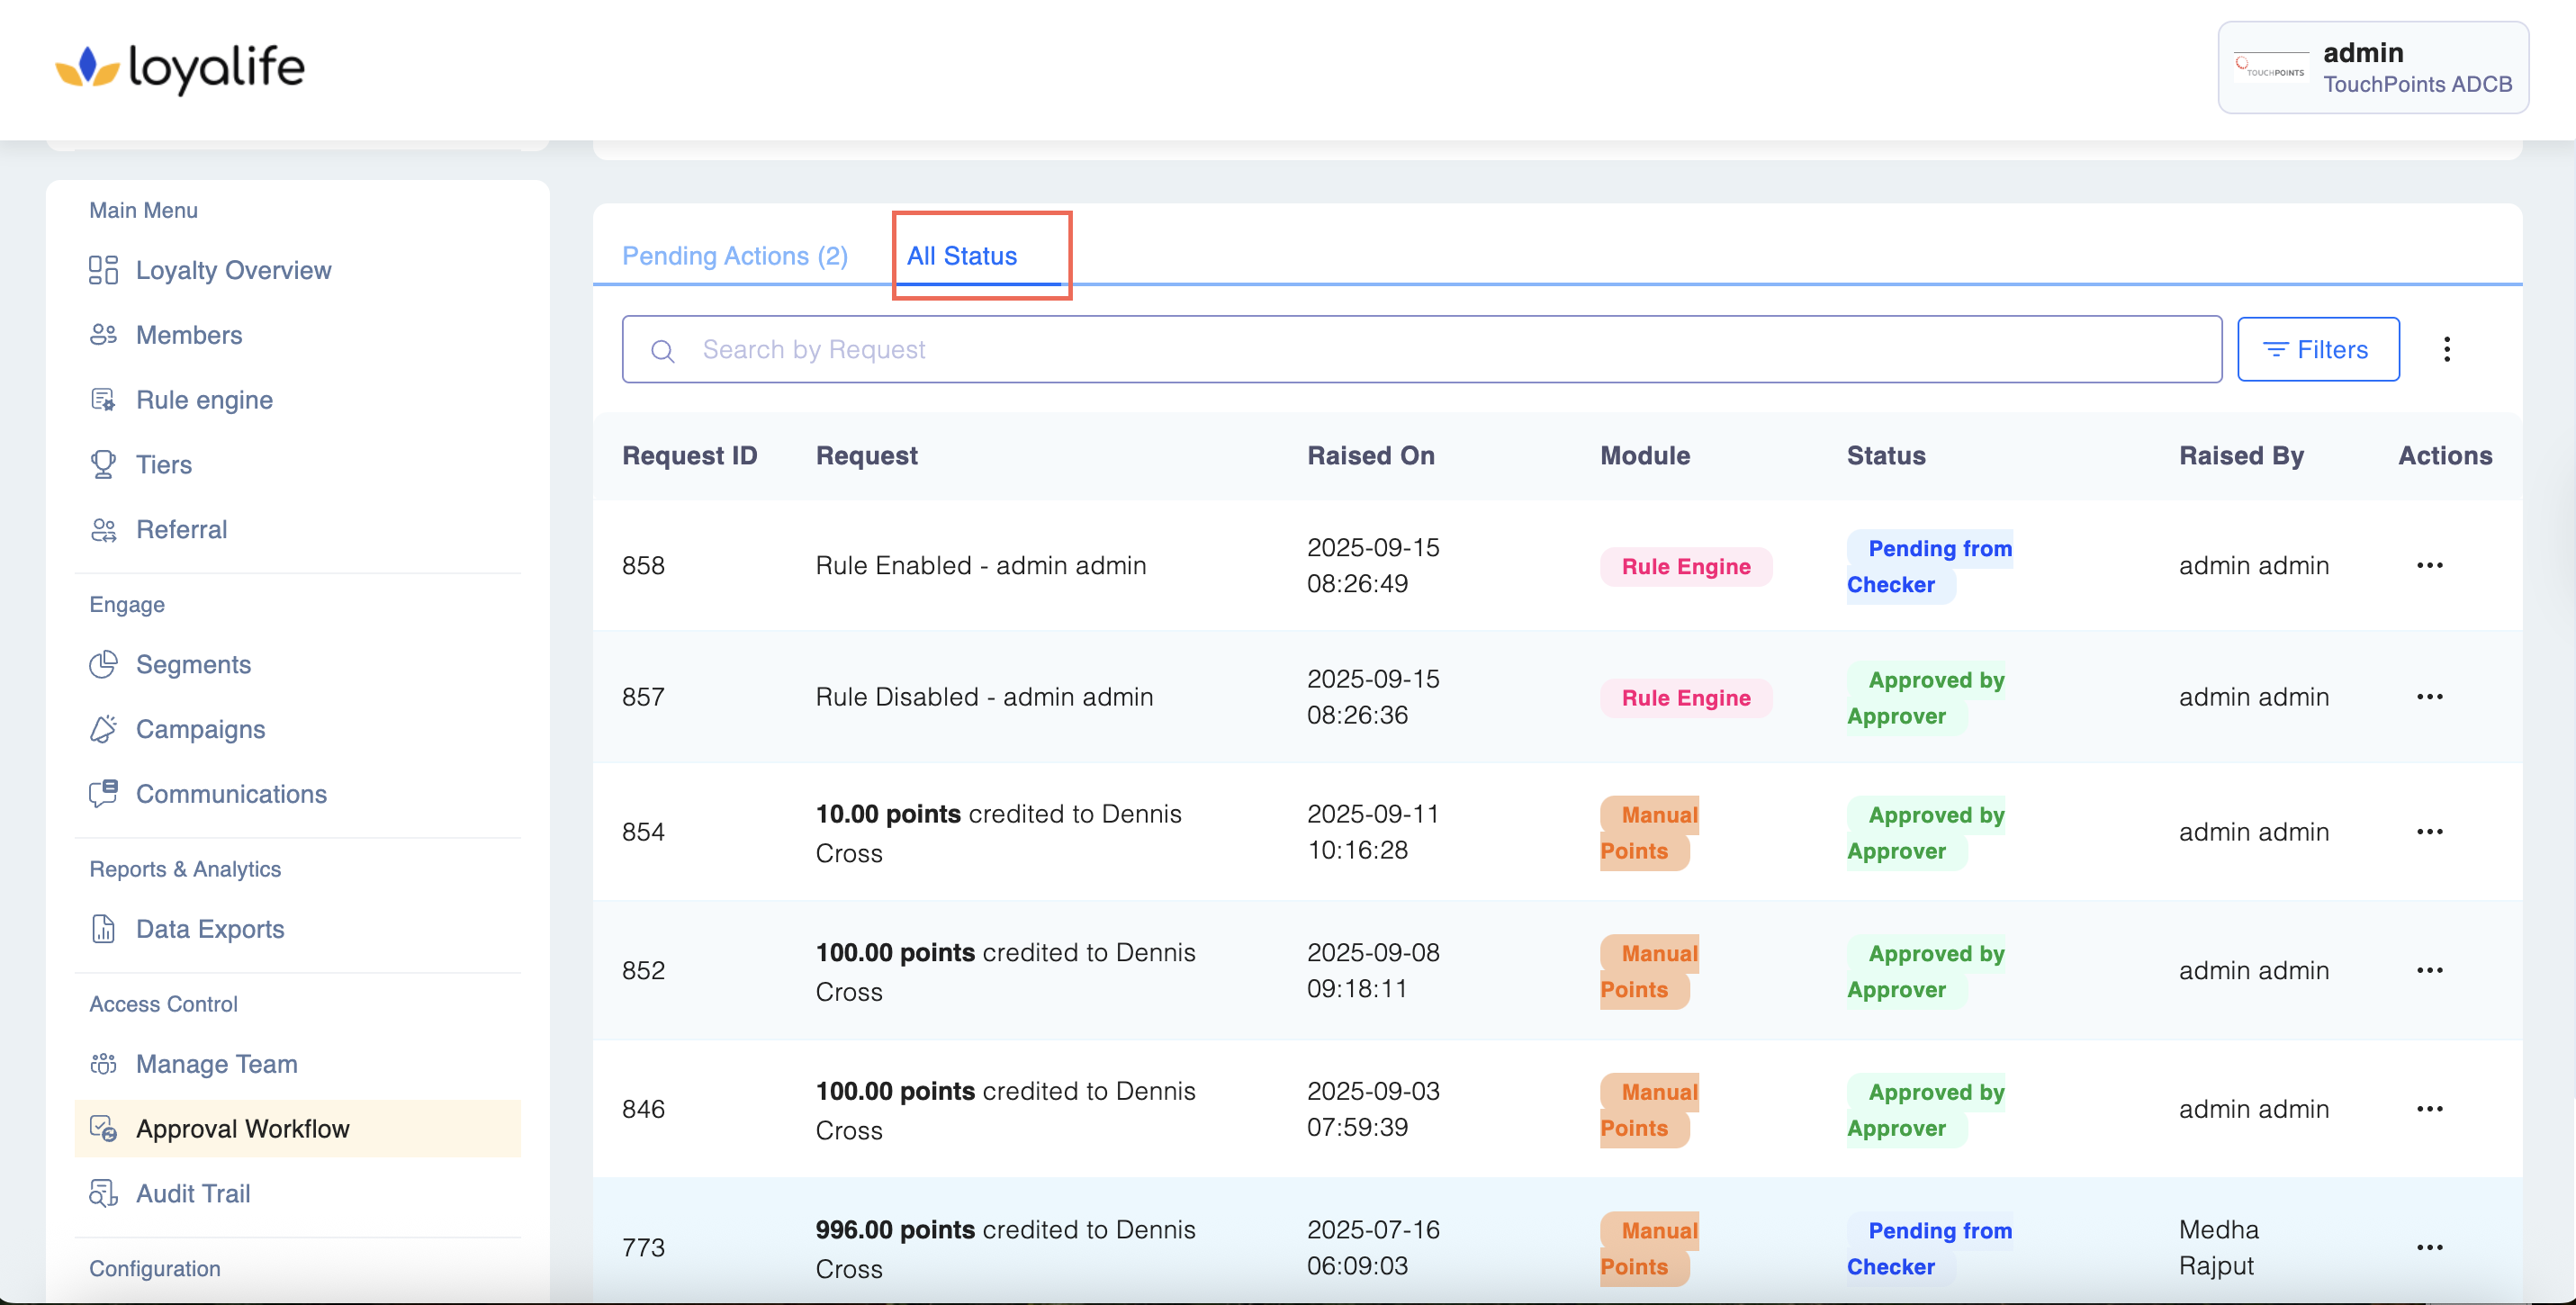Click the Loyalty Overview dashboard icon
The height and width of the screenshot is (1305, 2576).
tap(103, 270)
